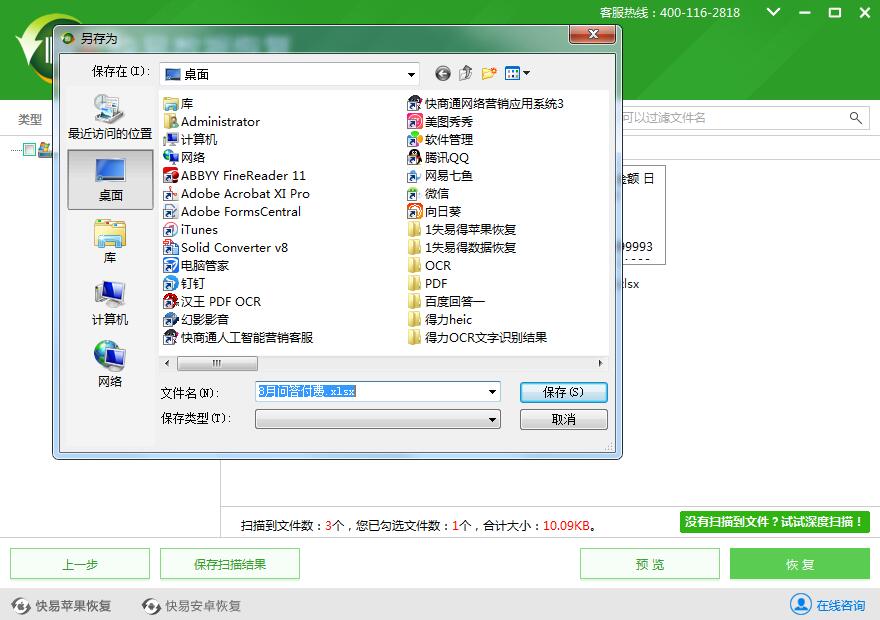Expand the view mode dropdown arrow
Viewport: 880px width, 620px height.
click(527, 72)
